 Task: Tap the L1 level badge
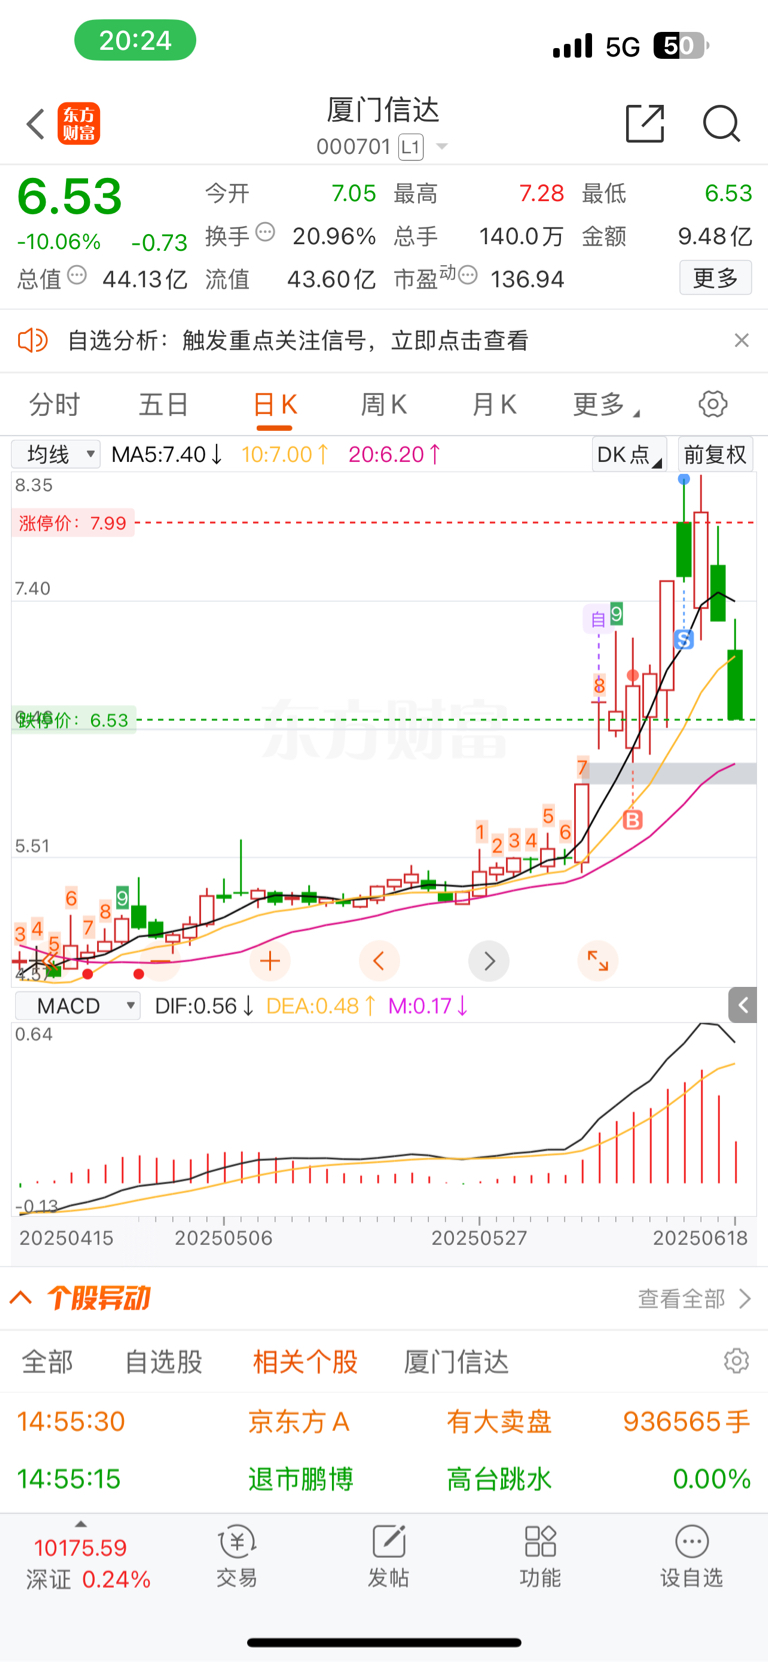click(411, 147)
